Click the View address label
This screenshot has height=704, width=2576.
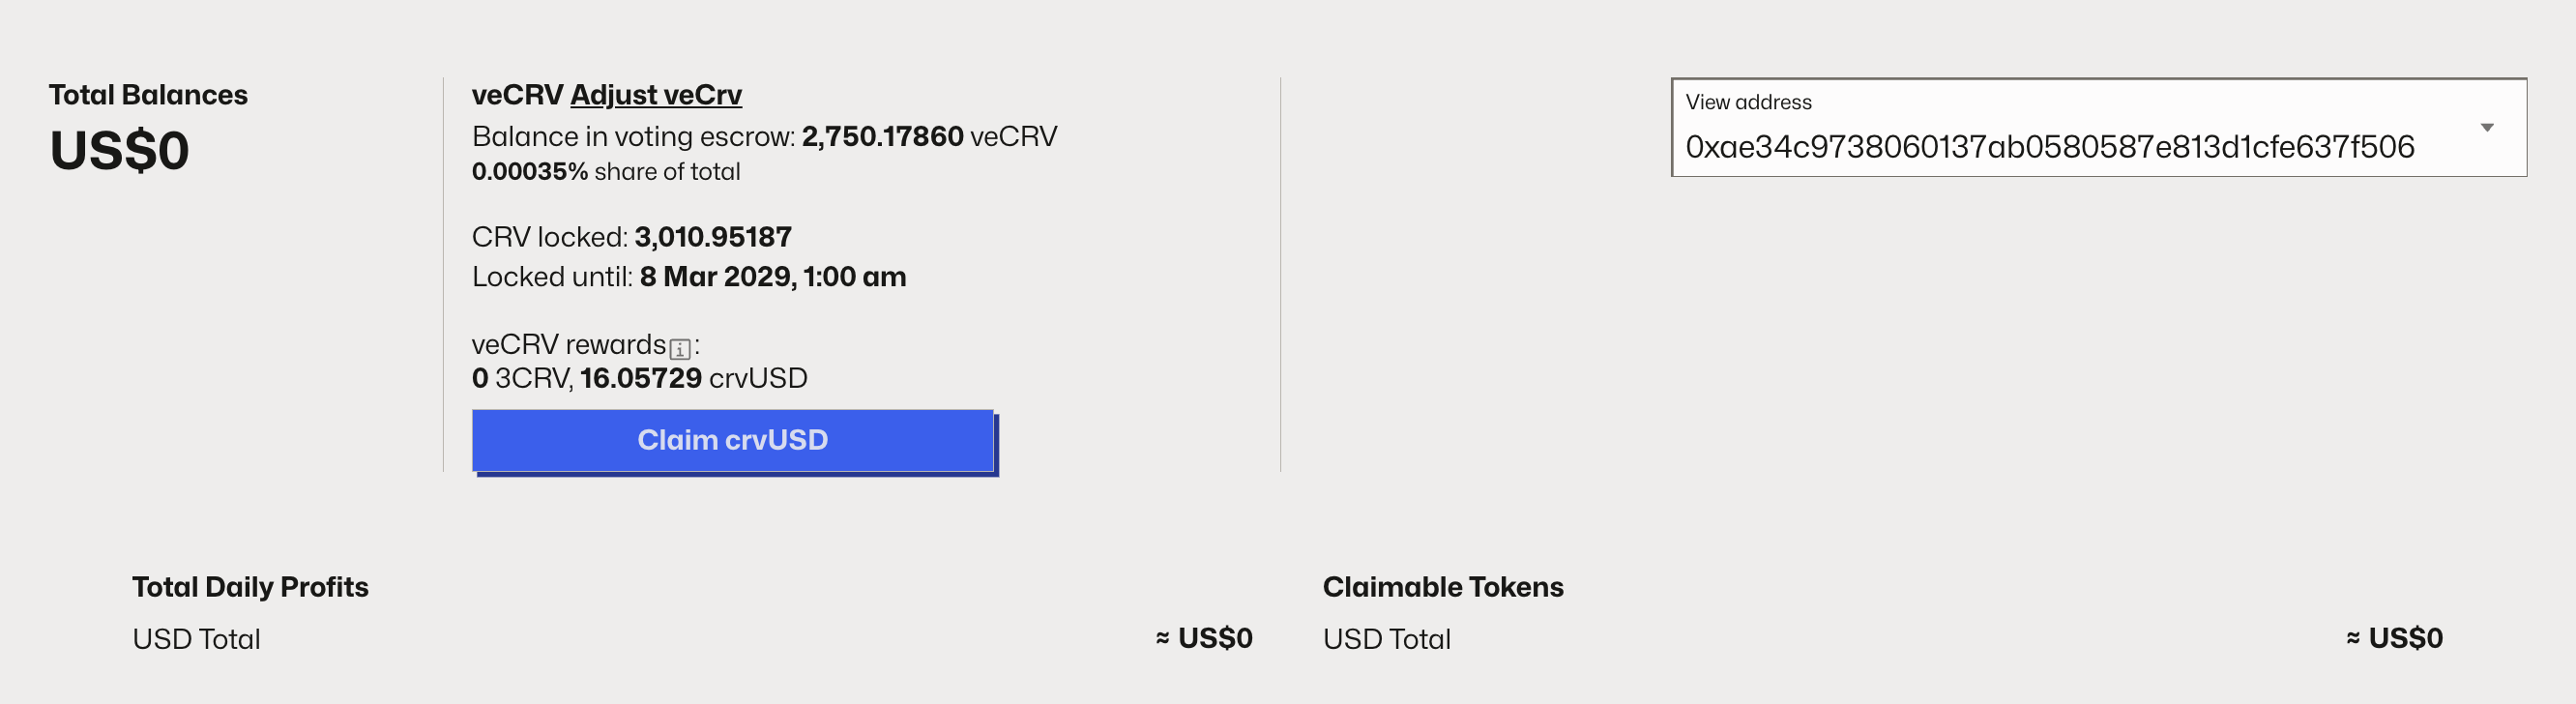tap(1748, 102)
